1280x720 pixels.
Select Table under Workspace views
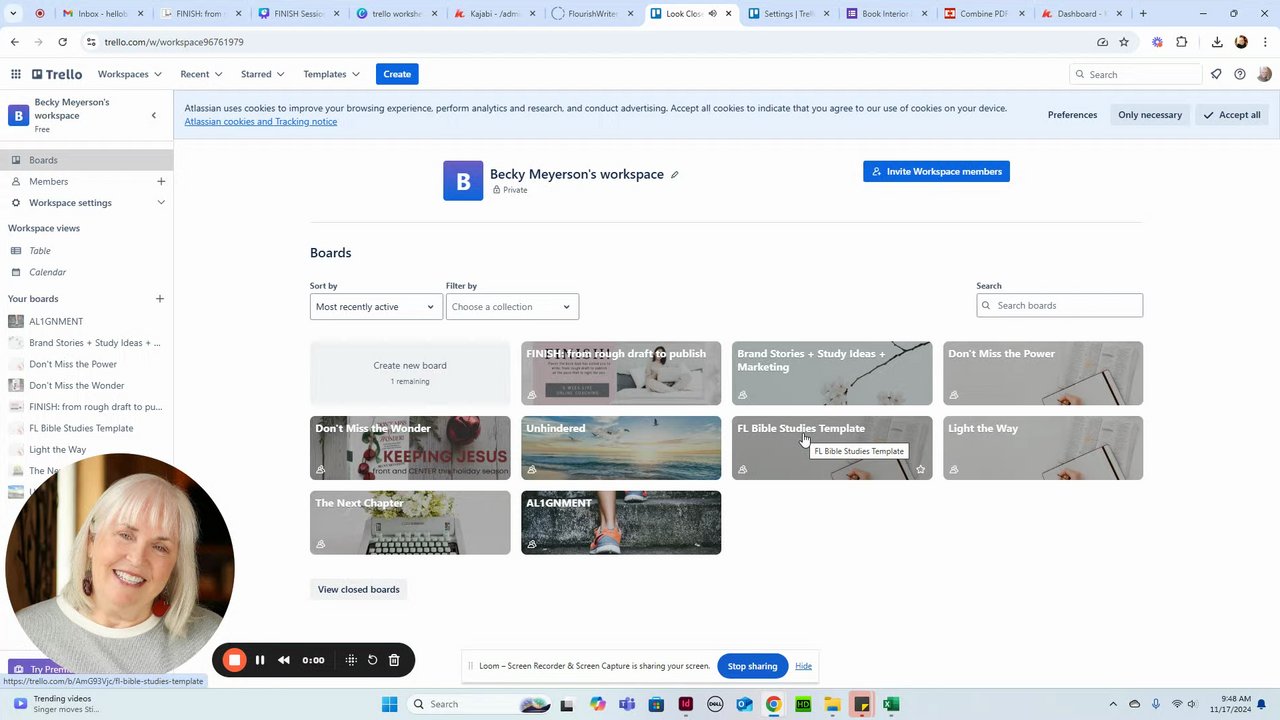click(40, 251)
